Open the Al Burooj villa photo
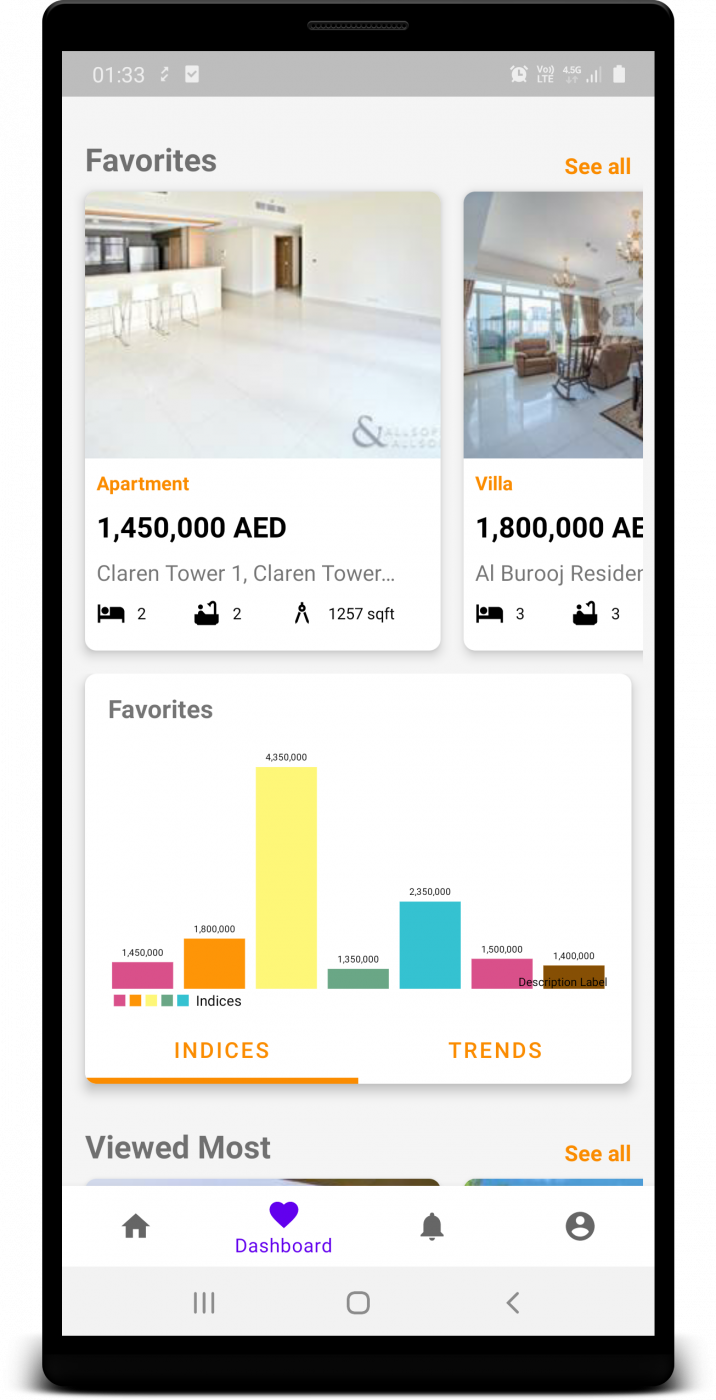The image size is (716, 1400). coord(553,325)
